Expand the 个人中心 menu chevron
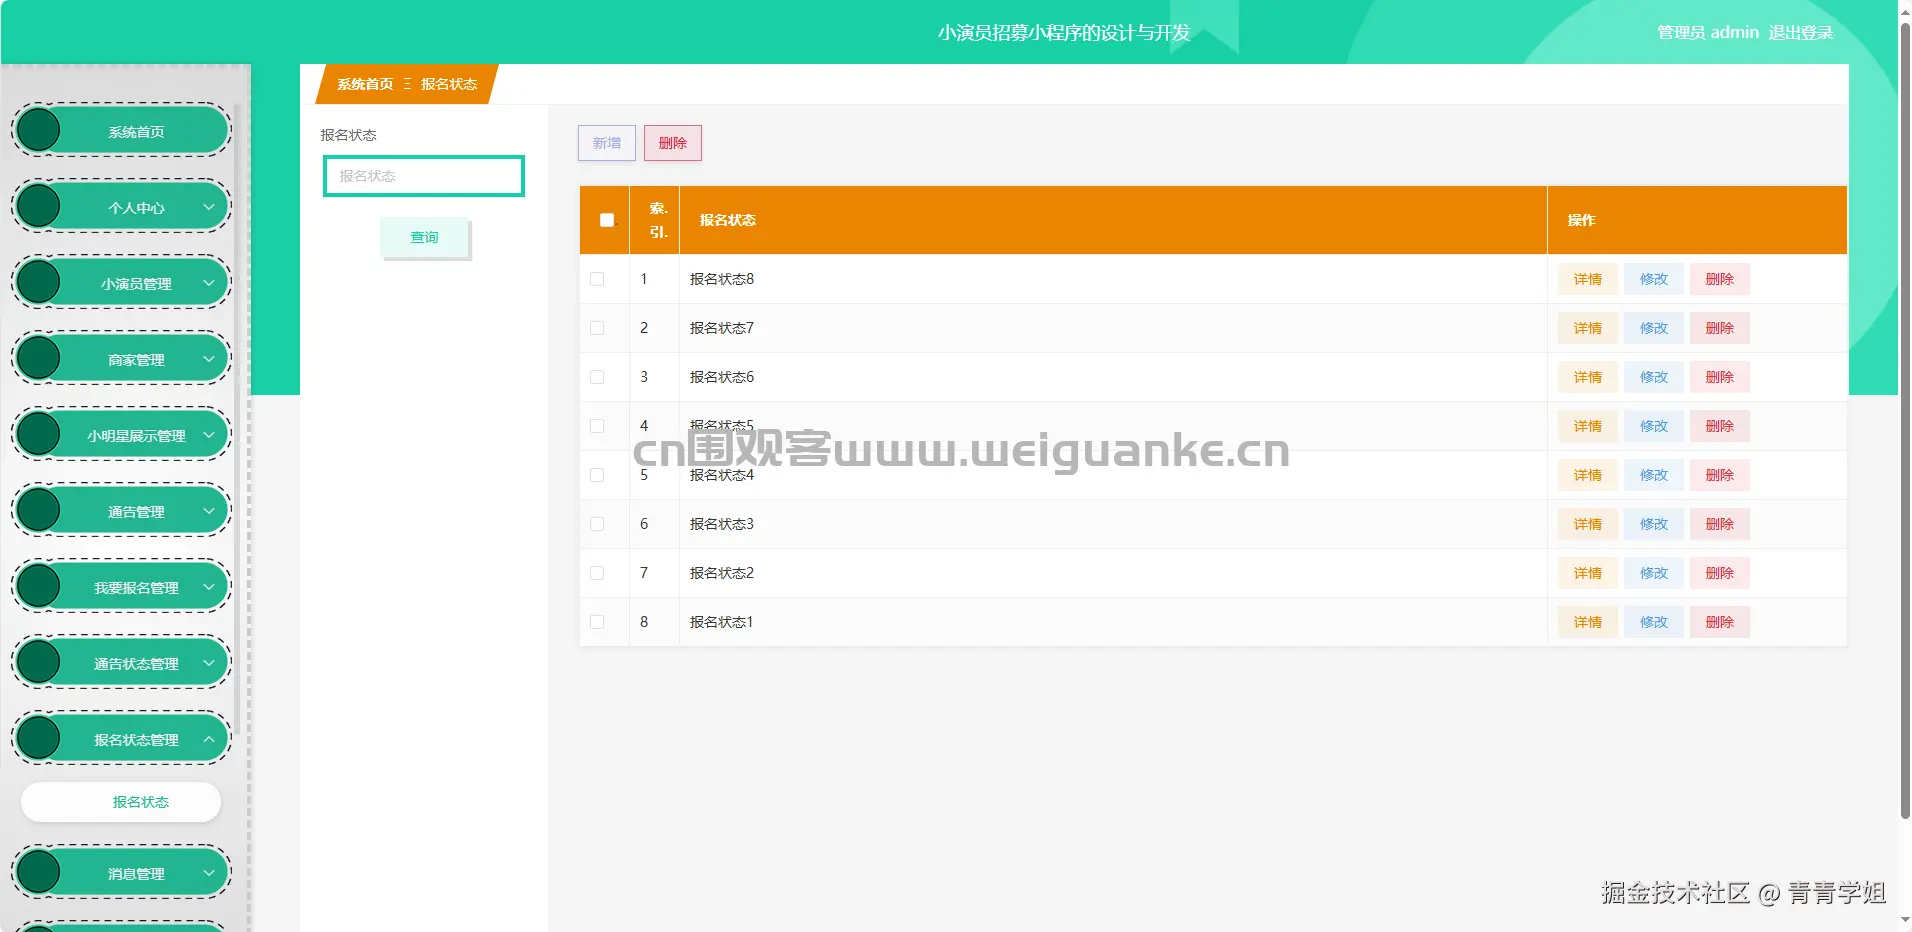This screenshot has width=1912, height=932. click(209, 207)
